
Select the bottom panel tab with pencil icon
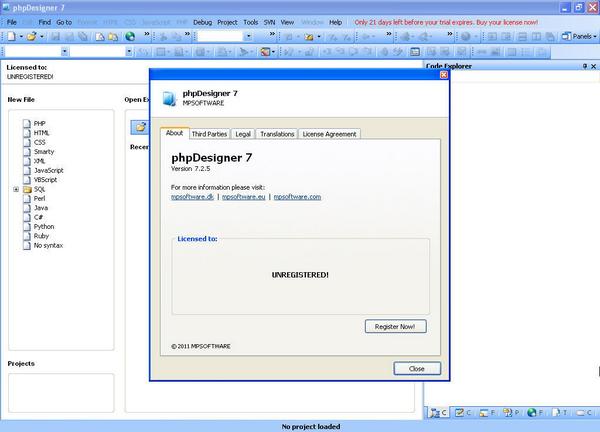point(463,412)
